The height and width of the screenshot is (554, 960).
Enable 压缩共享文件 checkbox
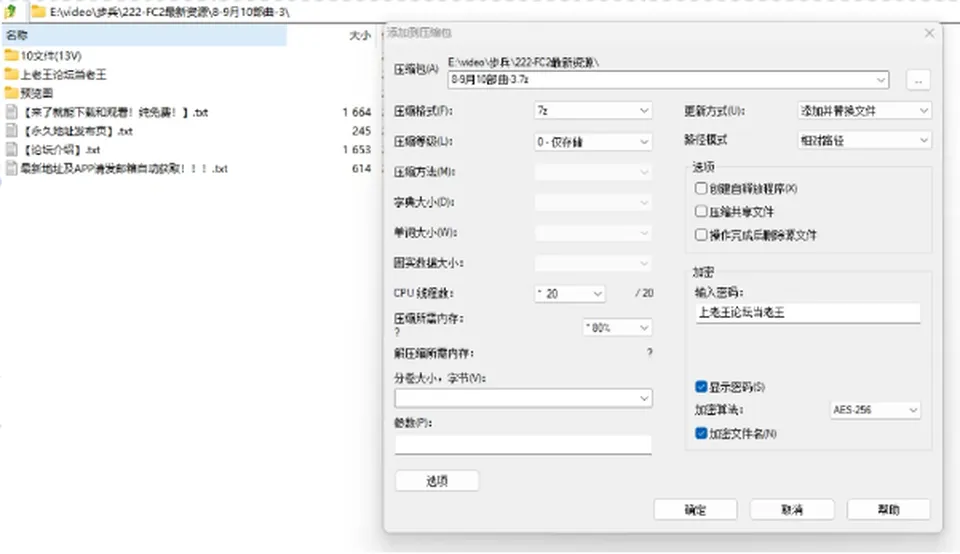[x=701, y=211]
